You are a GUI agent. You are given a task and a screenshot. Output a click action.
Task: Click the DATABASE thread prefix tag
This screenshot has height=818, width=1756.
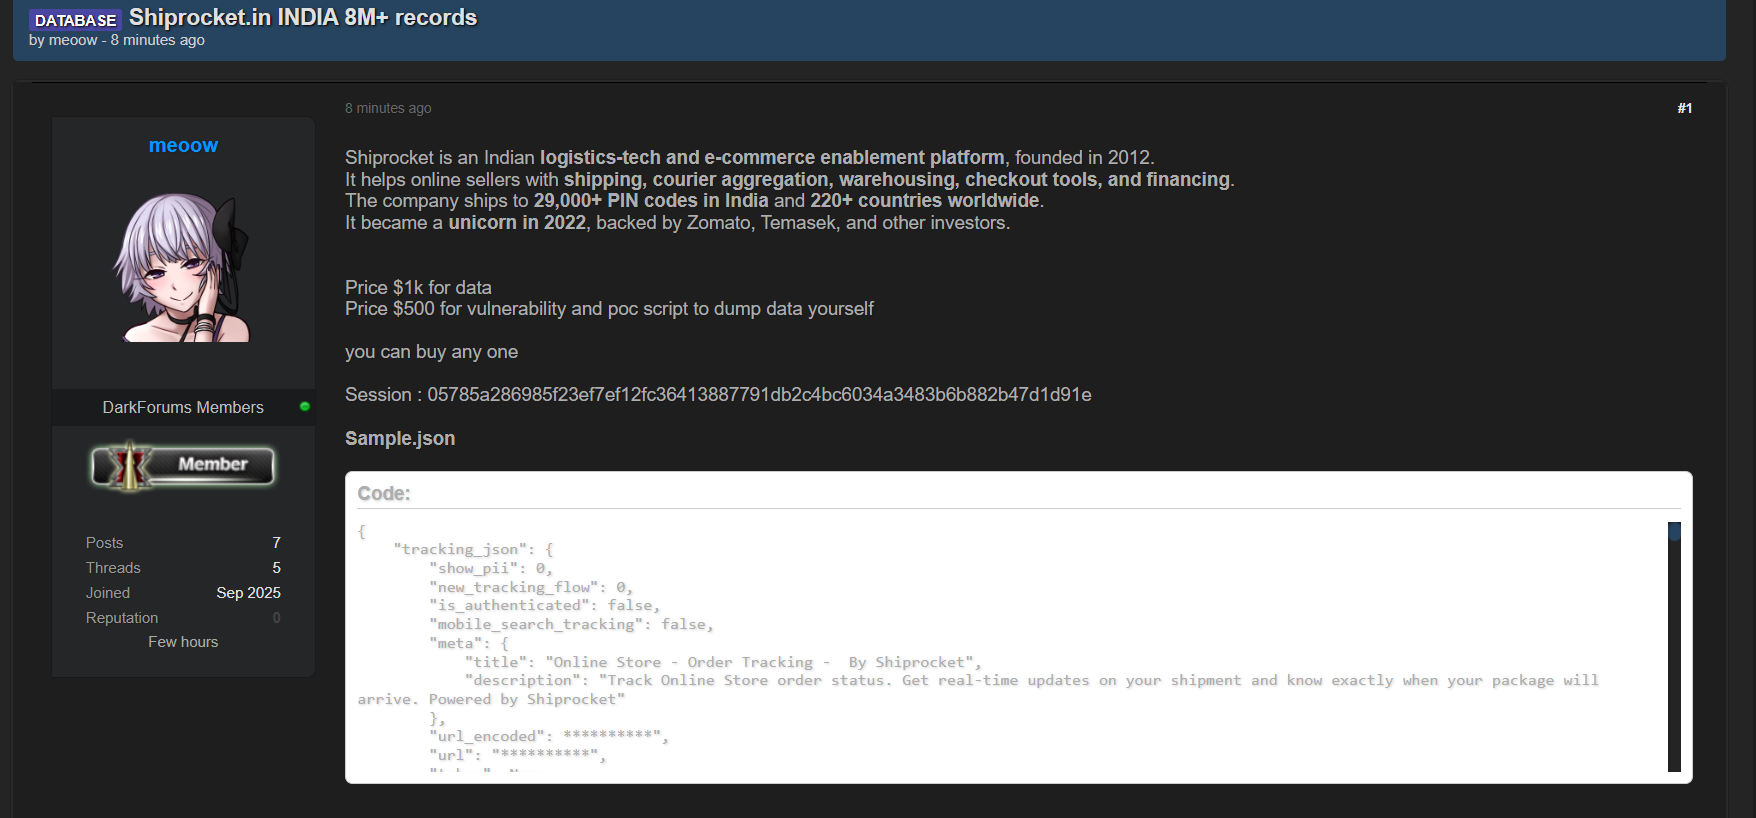pos(75,20)
